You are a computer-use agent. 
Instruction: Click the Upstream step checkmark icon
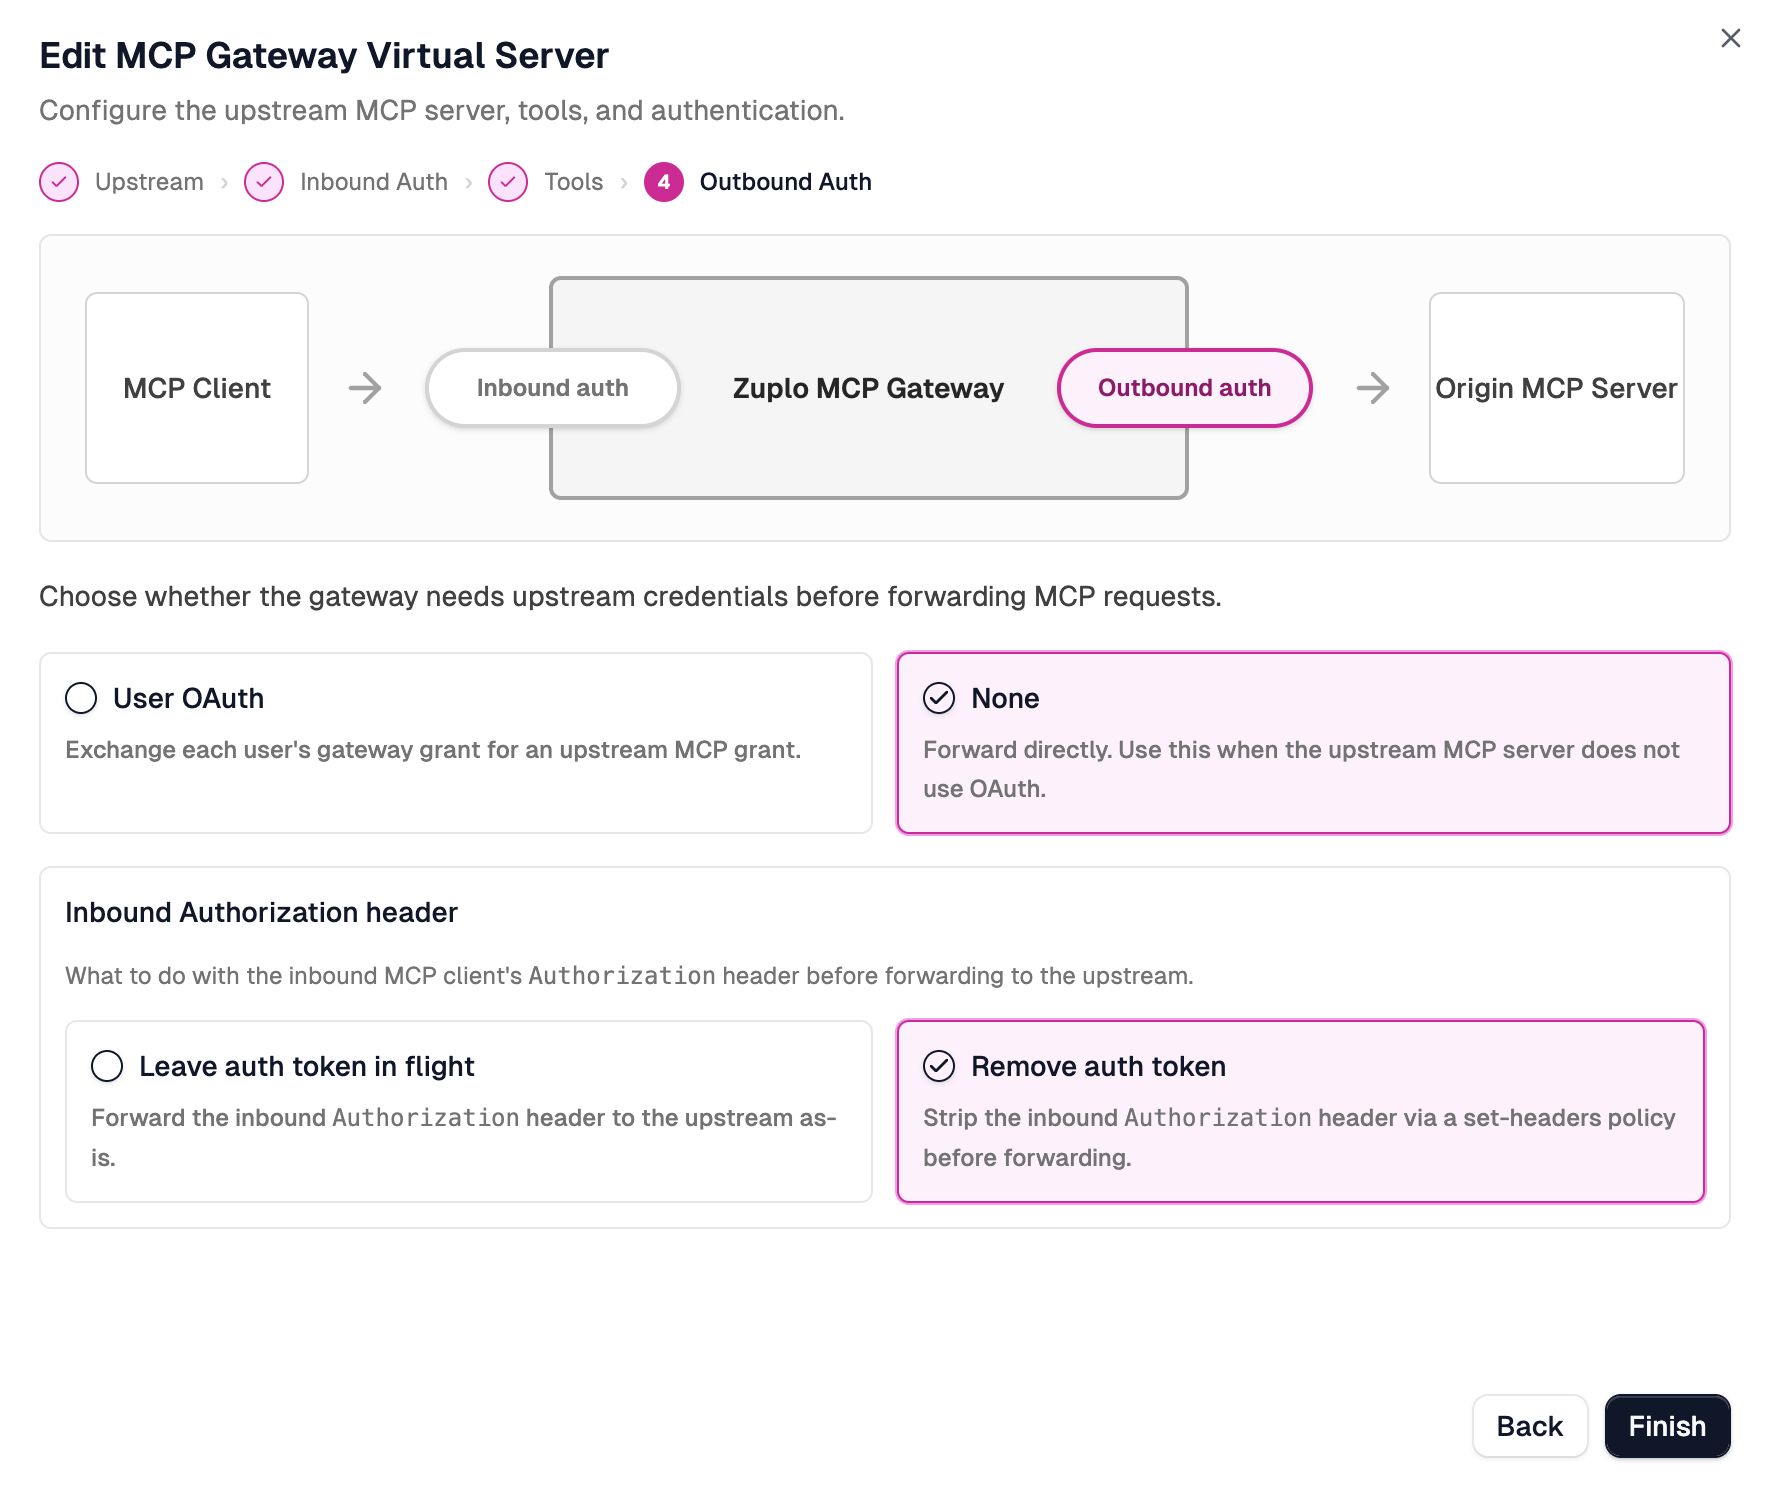pyautogui.click(x=59, y=182)
